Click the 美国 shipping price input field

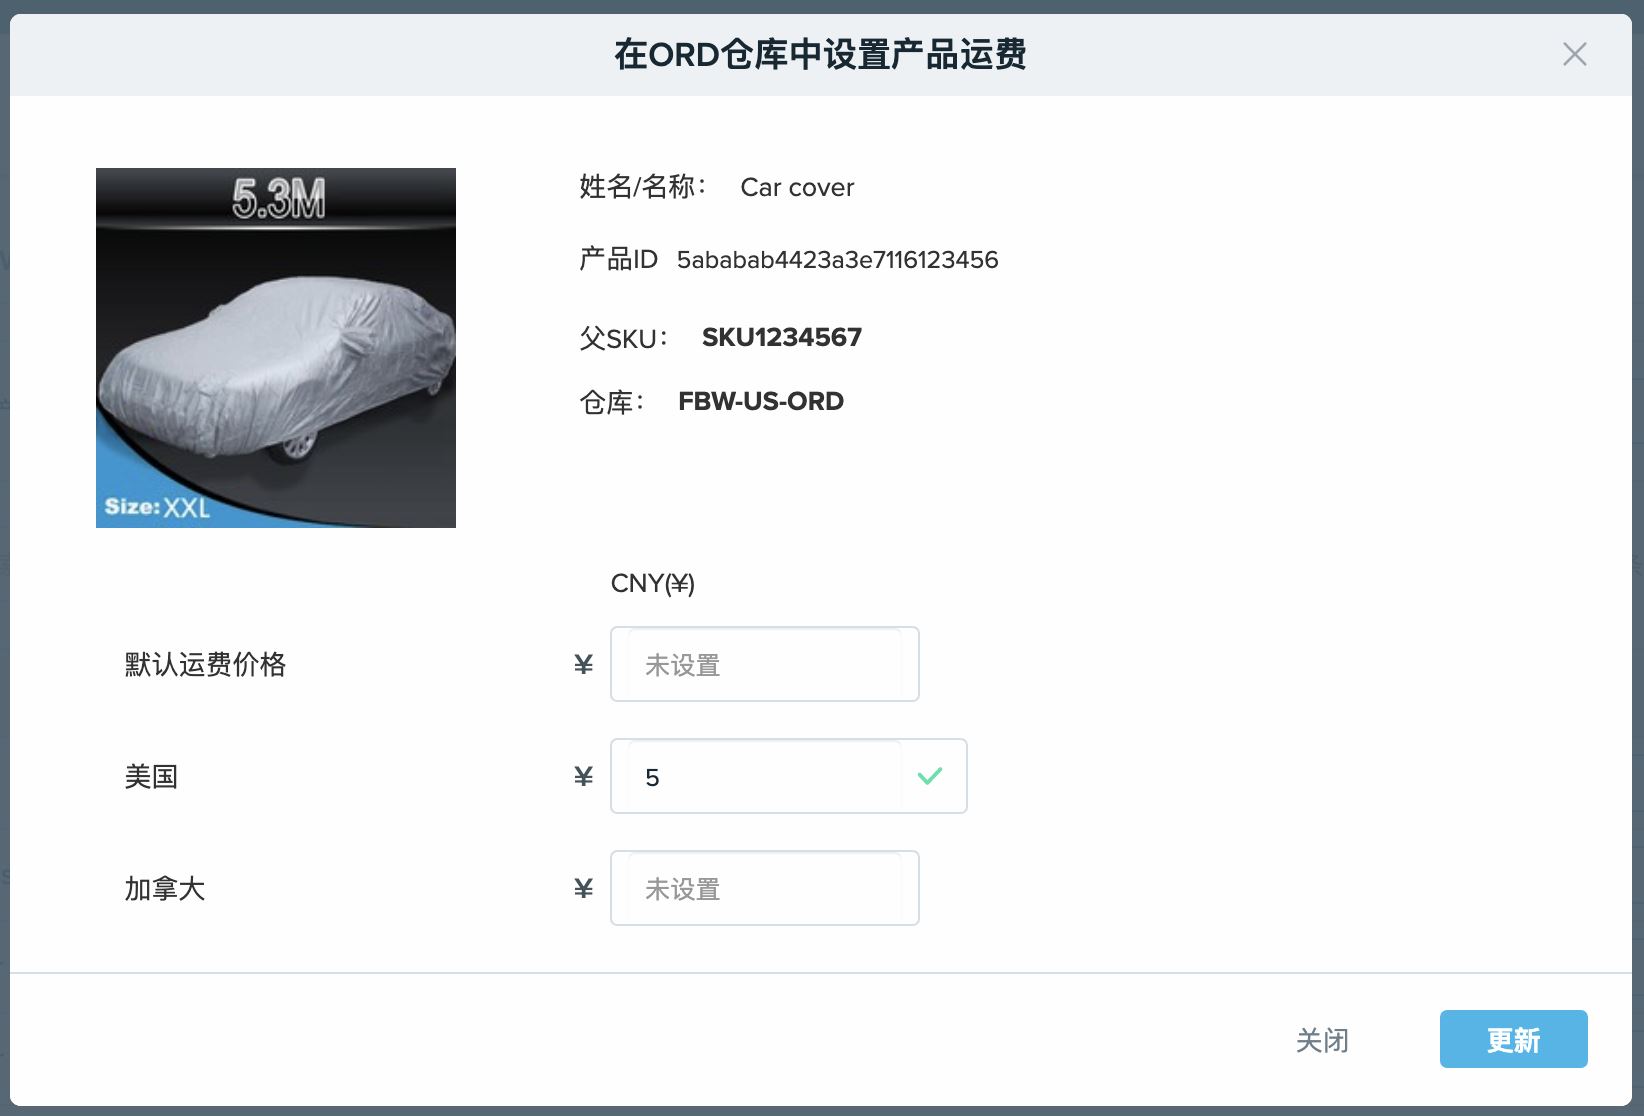789,776
